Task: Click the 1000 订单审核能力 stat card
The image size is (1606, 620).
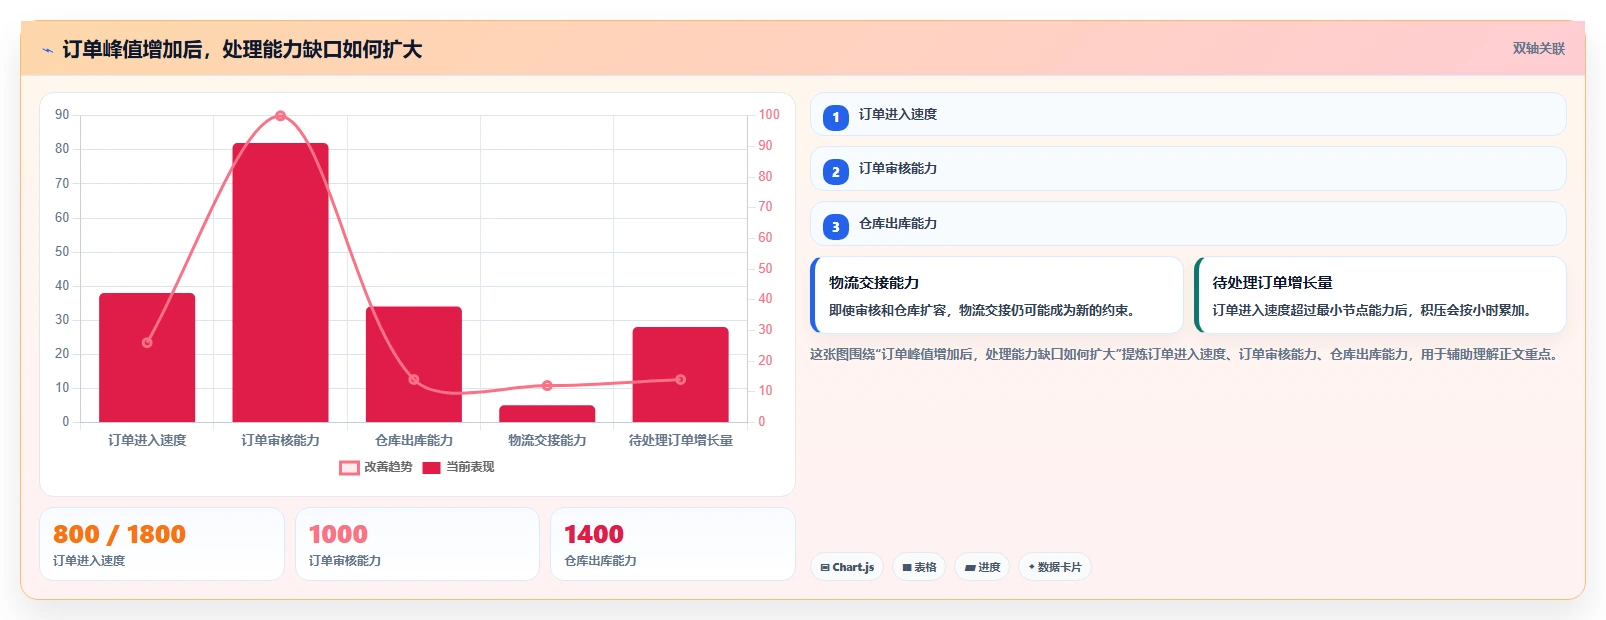Action: (417, 544)
